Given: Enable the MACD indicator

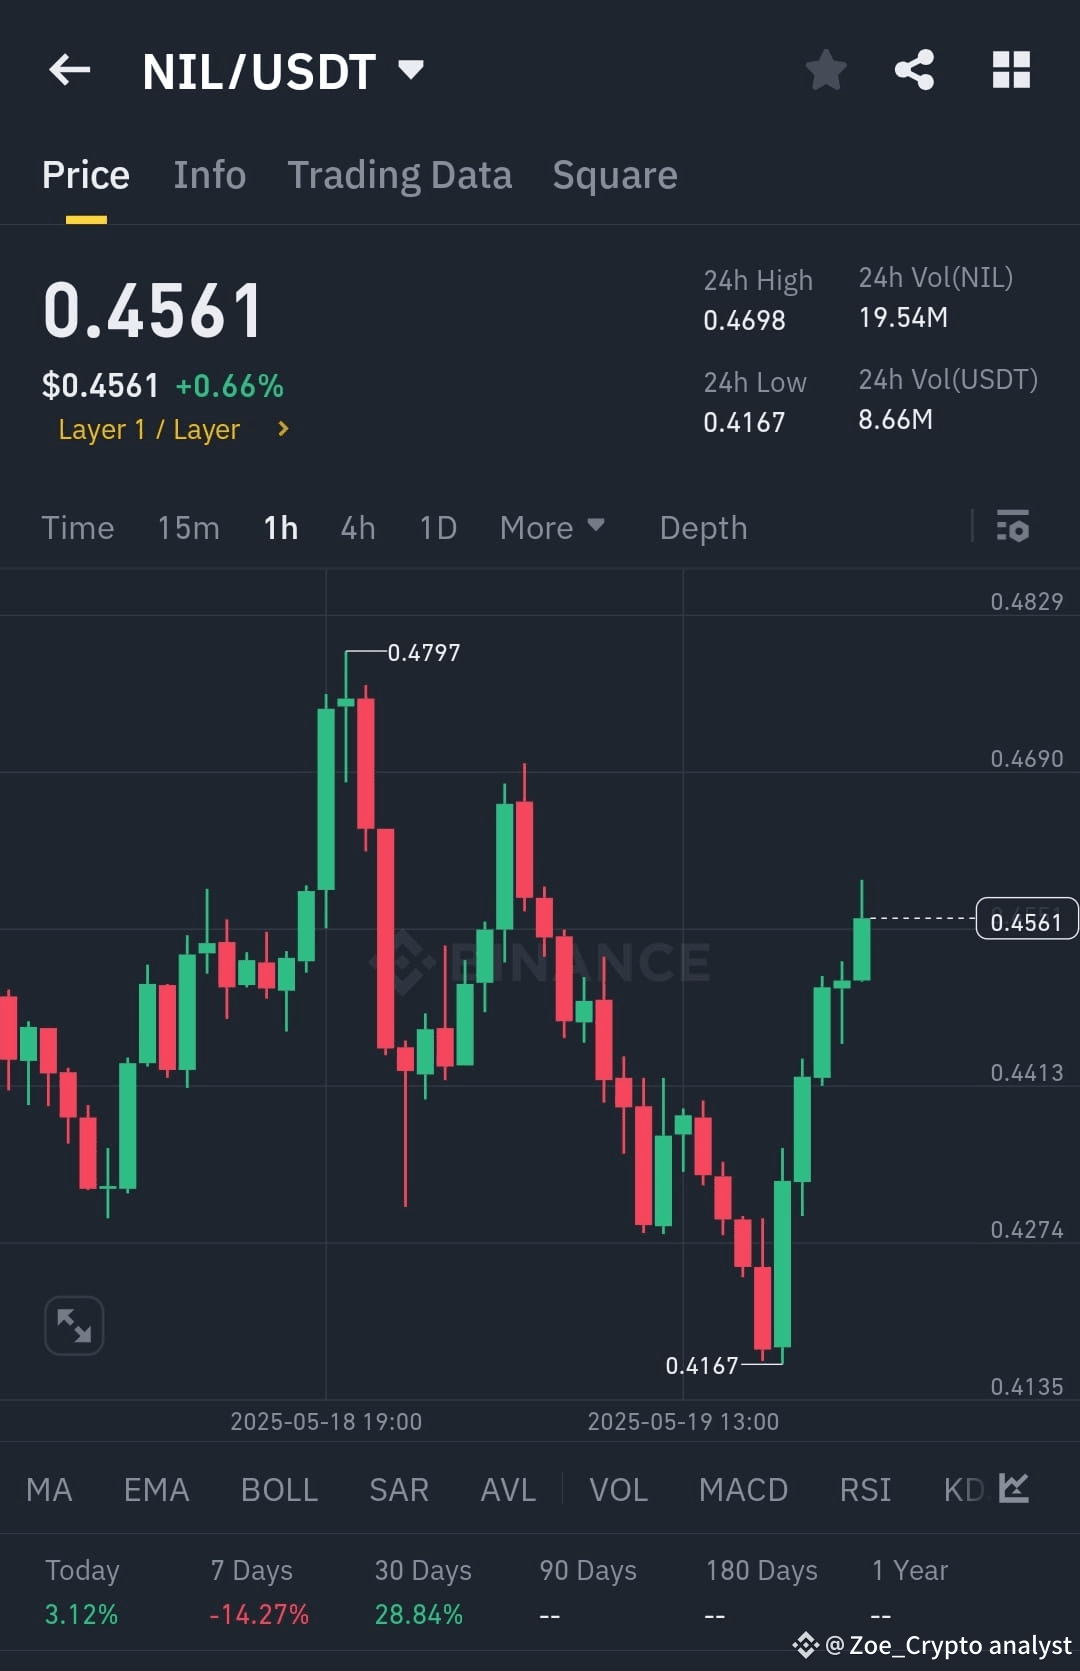Looking at the screenshot, I should pyautogui.click(x=743, y=1489).
